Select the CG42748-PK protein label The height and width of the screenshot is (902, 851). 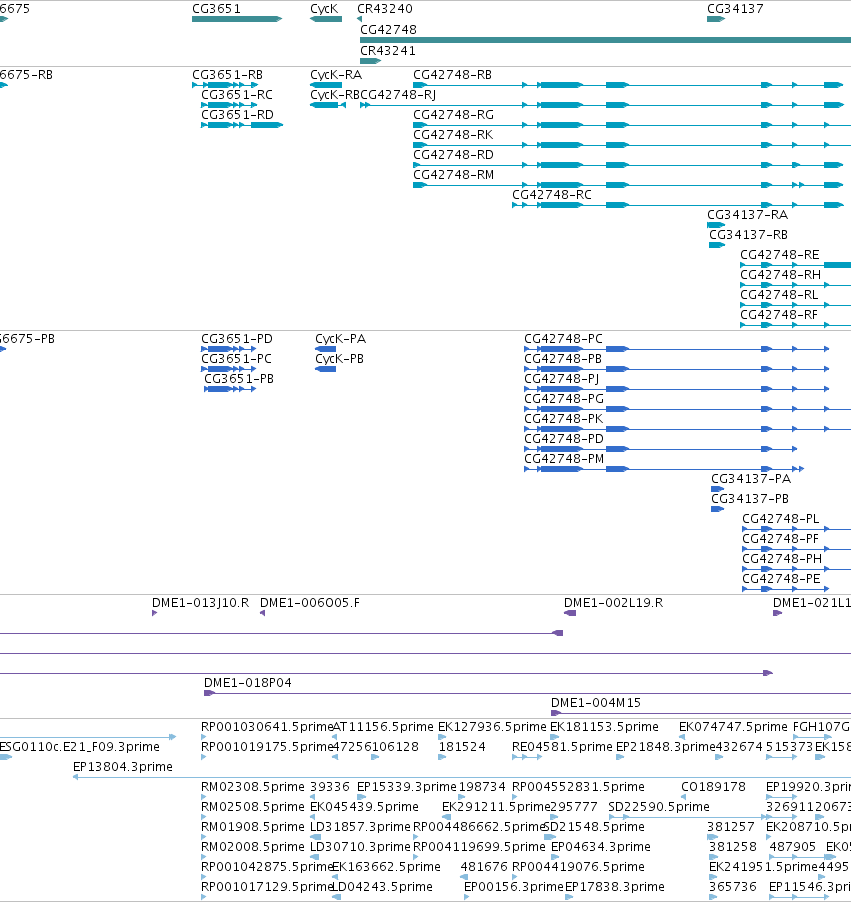pyautogui.click(x=563, y=419)
